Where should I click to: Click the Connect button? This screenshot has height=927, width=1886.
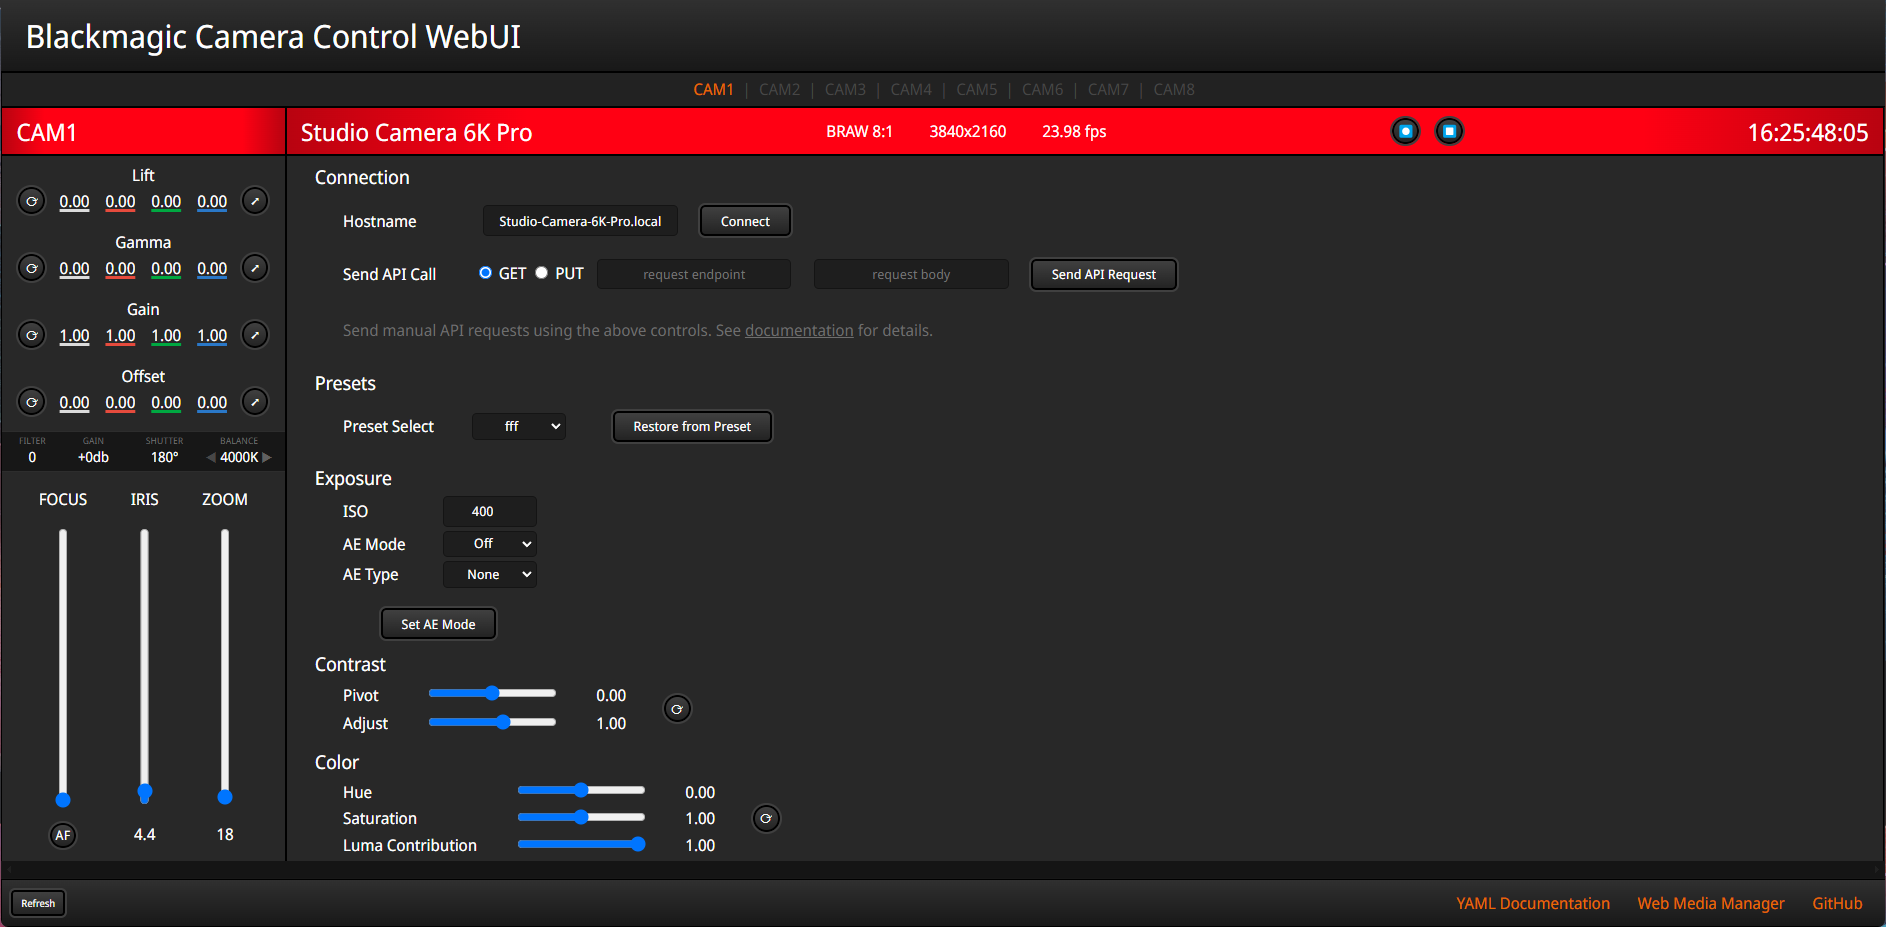(x=745, y=221)
